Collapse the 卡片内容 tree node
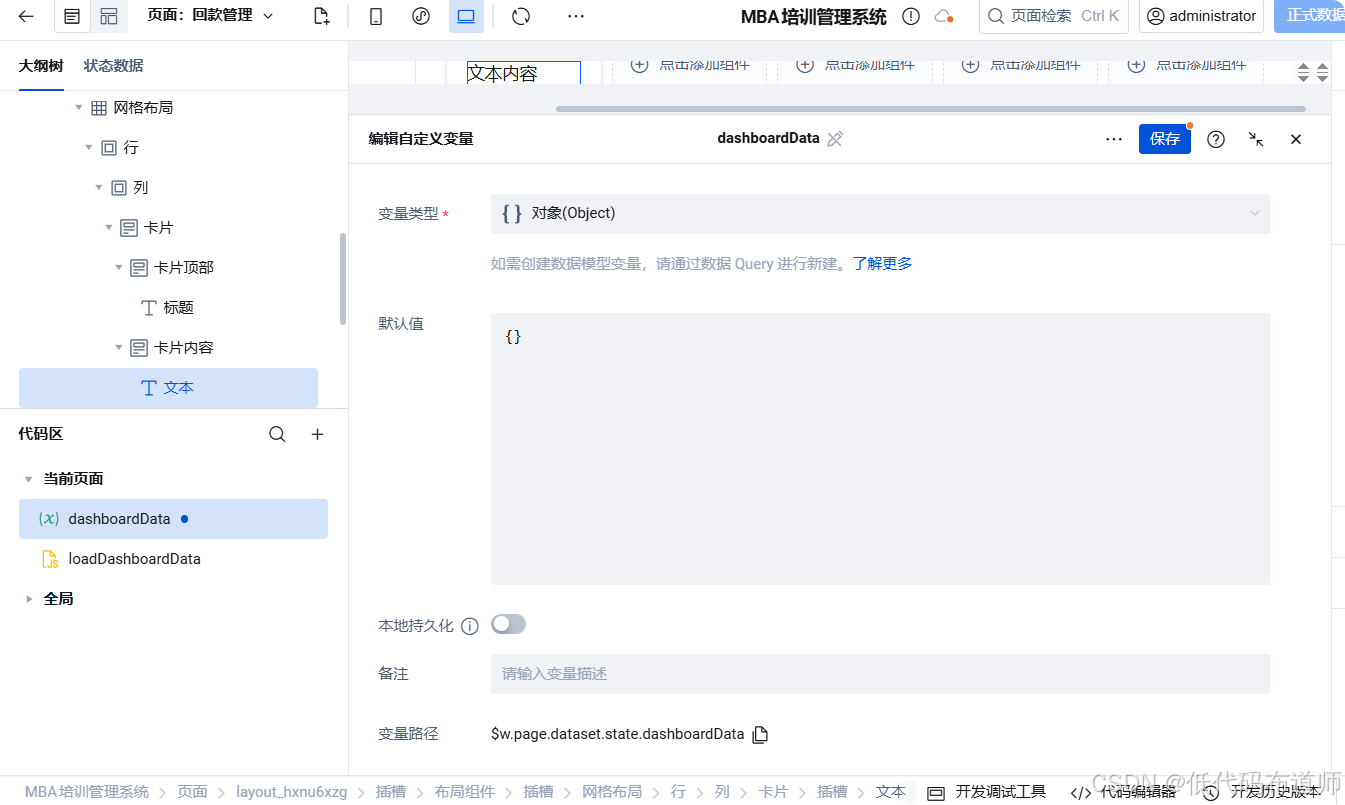Viewport: 1345px width, 805px height. click(x=119, y=347)
